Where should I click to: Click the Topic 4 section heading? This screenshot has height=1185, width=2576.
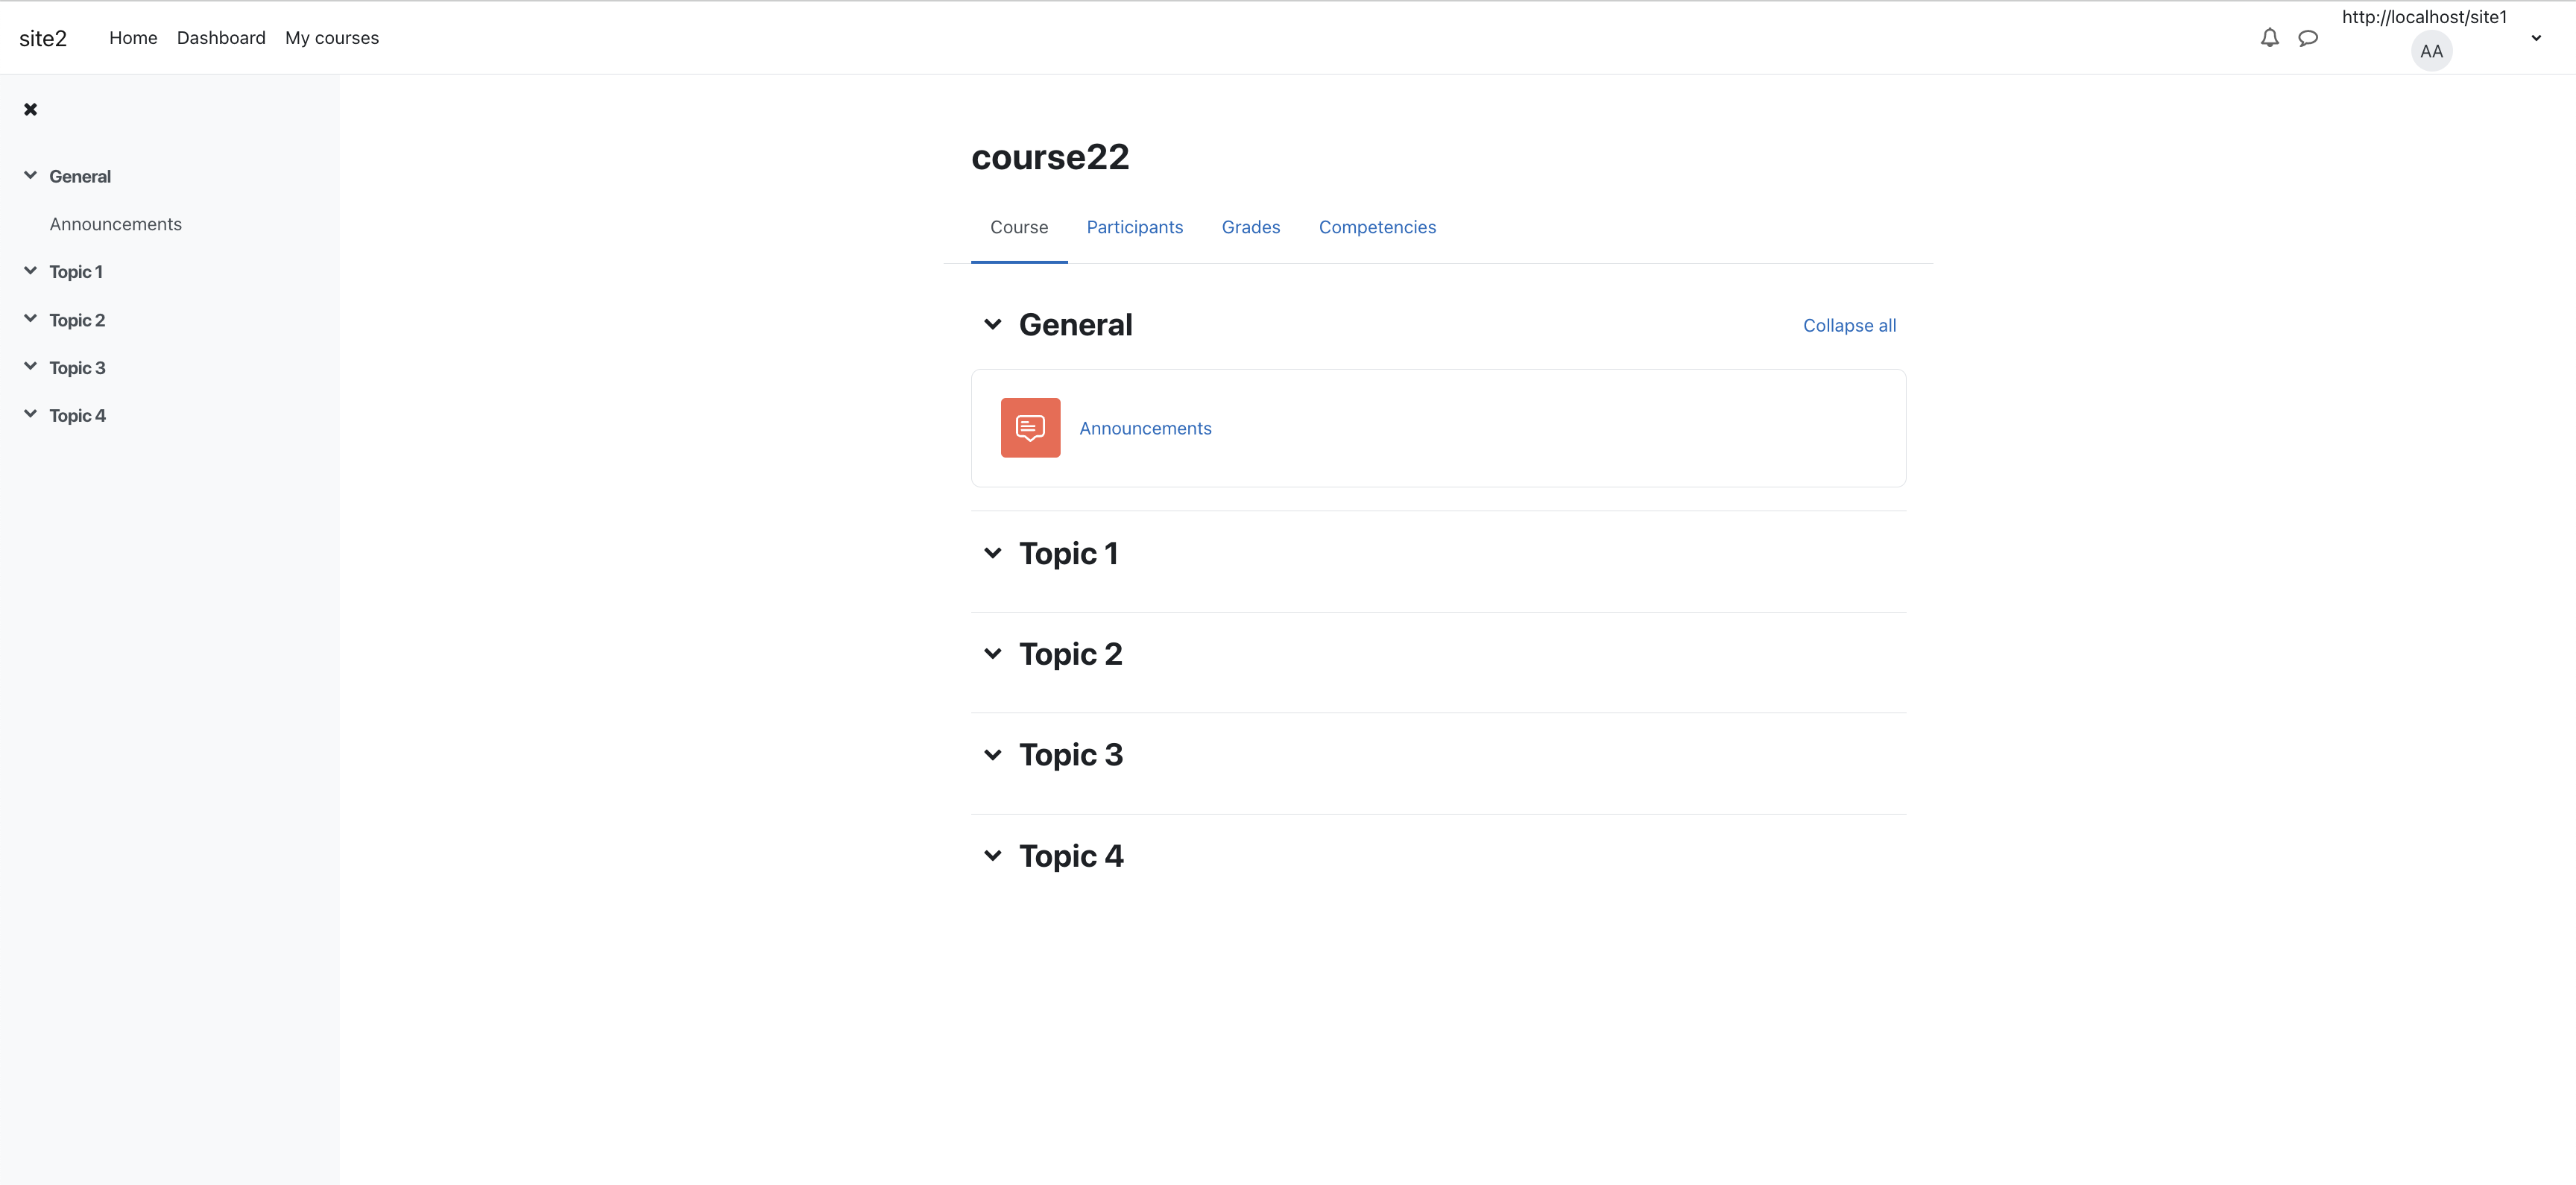pos(1071,856)
